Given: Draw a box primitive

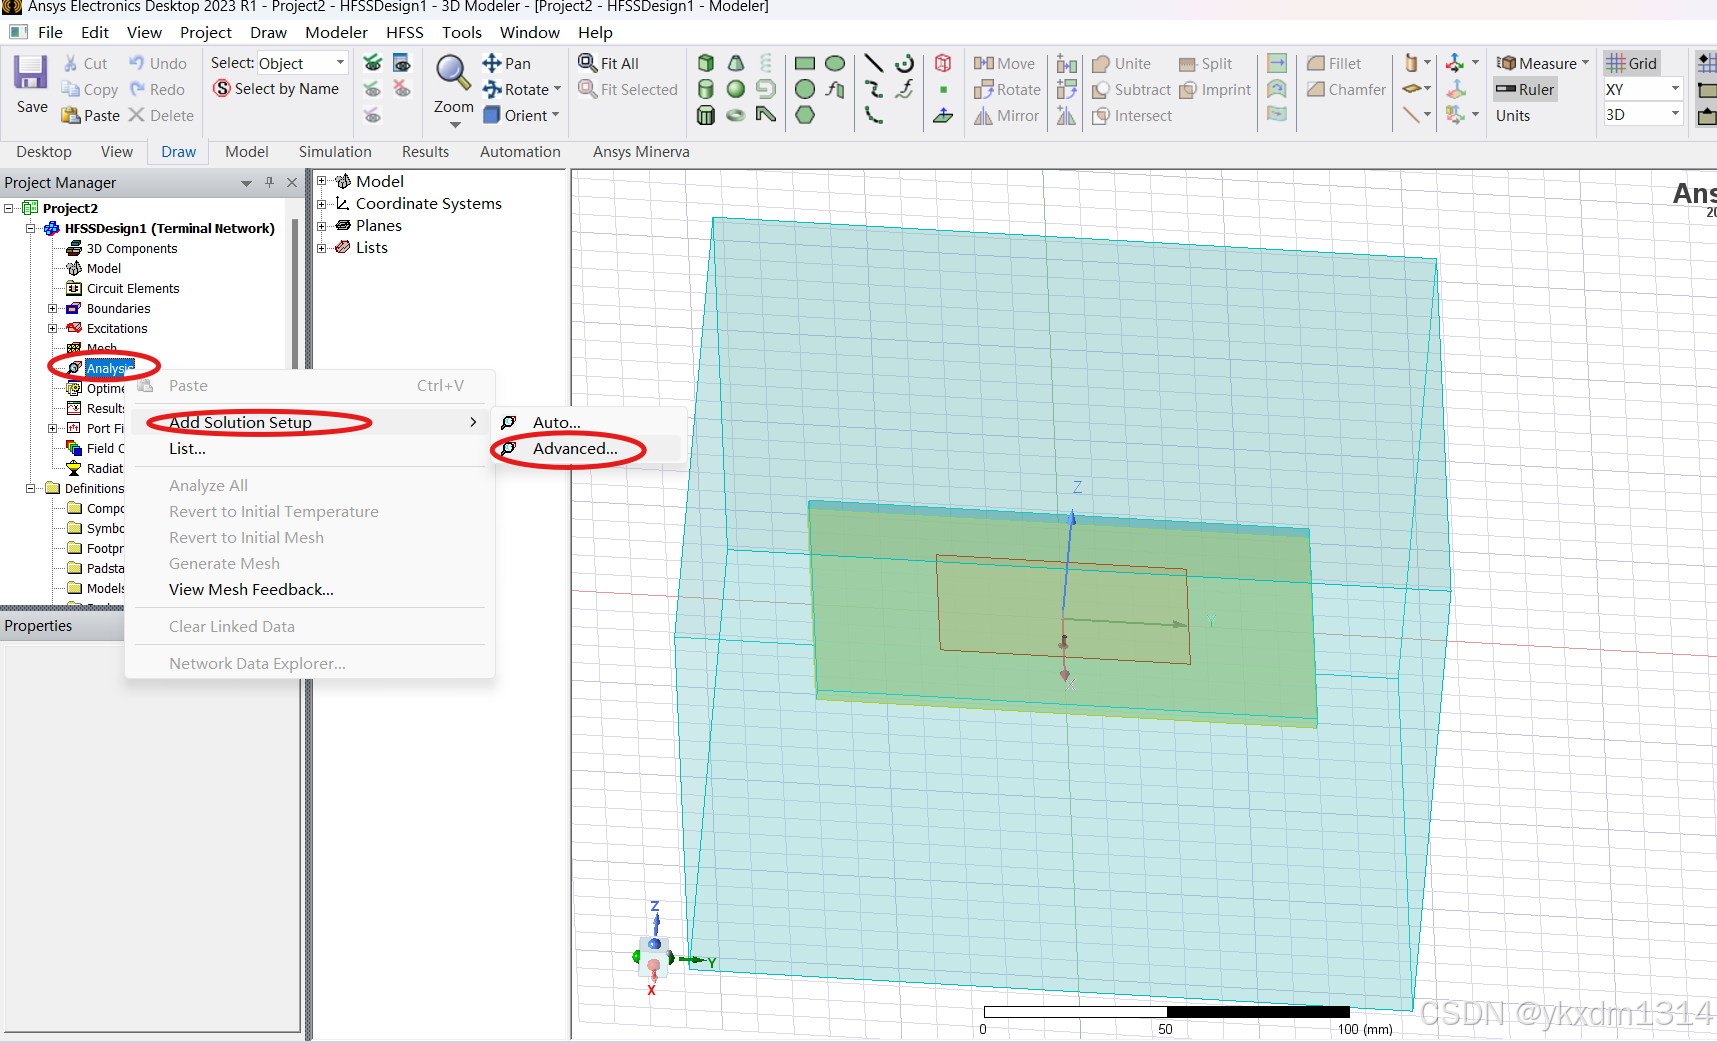Looking at the screenshot, I should click(706, 63).
